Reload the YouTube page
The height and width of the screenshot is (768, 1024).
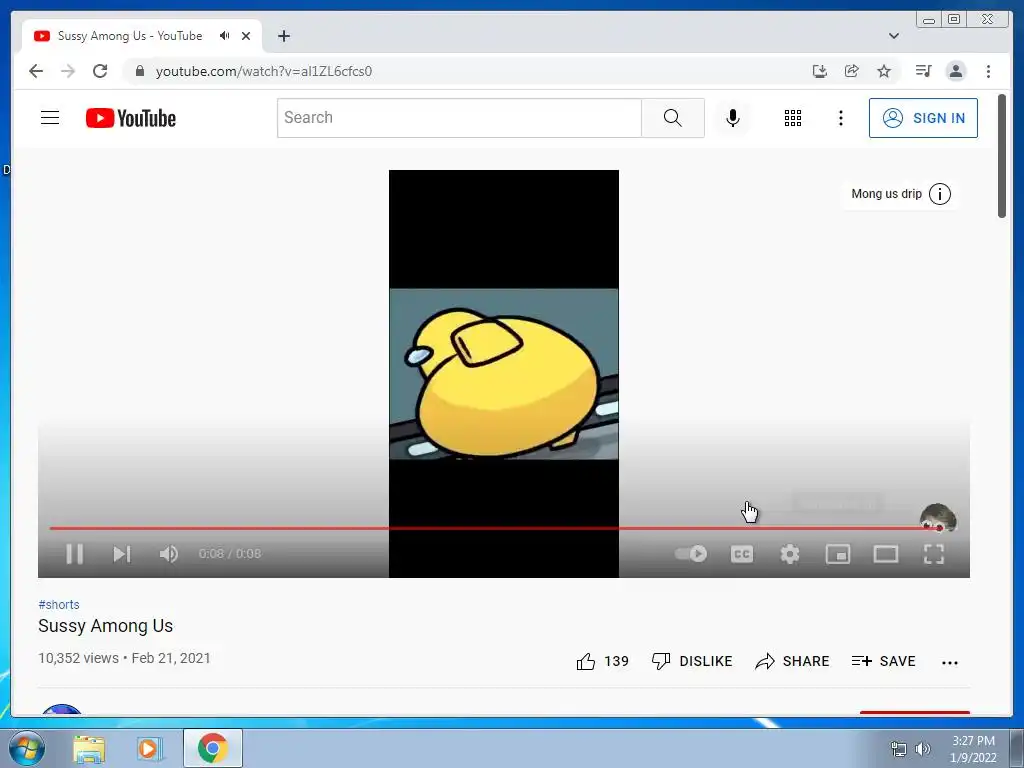pos(100,71)
